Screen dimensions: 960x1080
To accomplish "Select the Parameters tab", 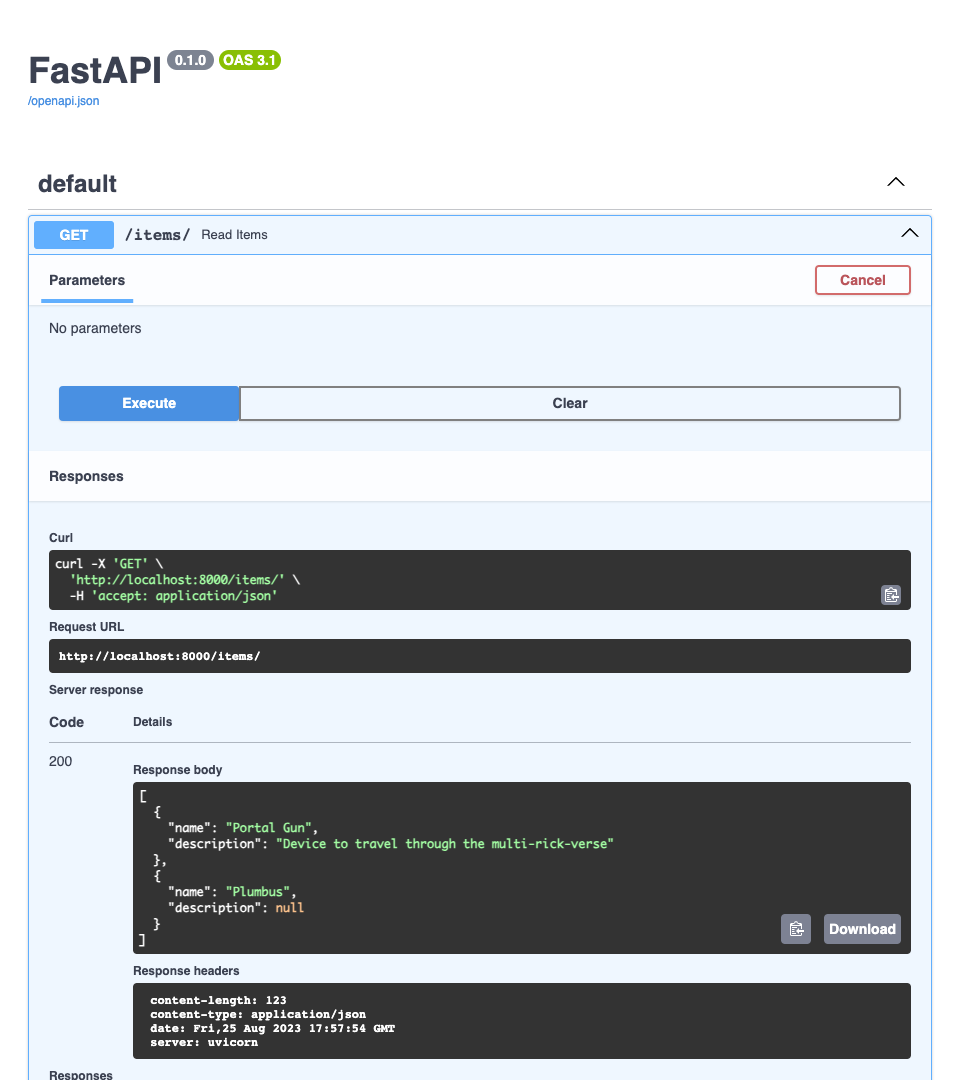I will pyautogui.click(x=87, y=280).
